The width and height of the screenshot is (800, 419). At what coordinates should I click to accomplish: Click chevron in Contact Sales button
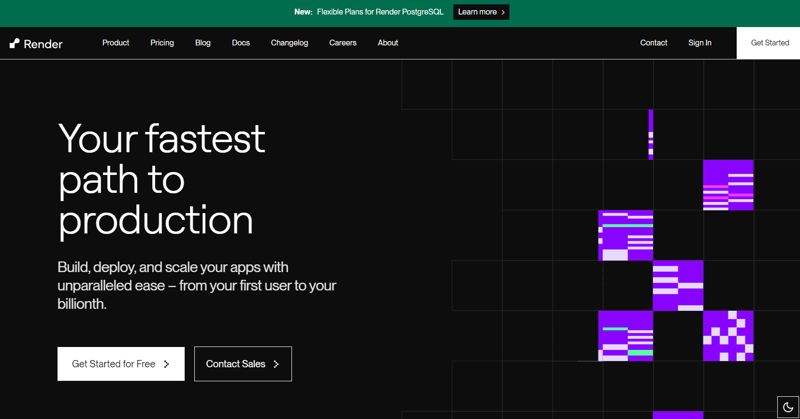click(x=276, y=364)
